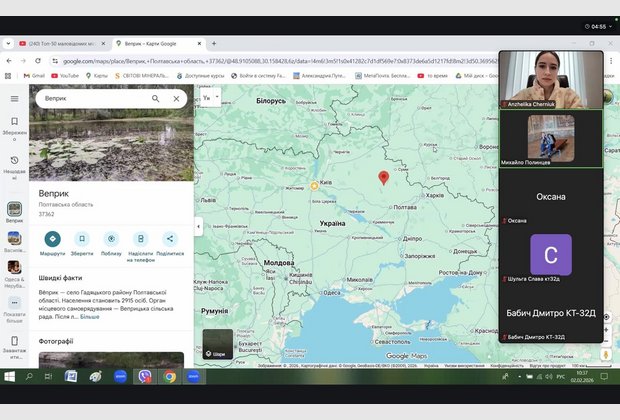Share the place via the Поділитися icon
The image size is (620, 420).
point(170,239)
